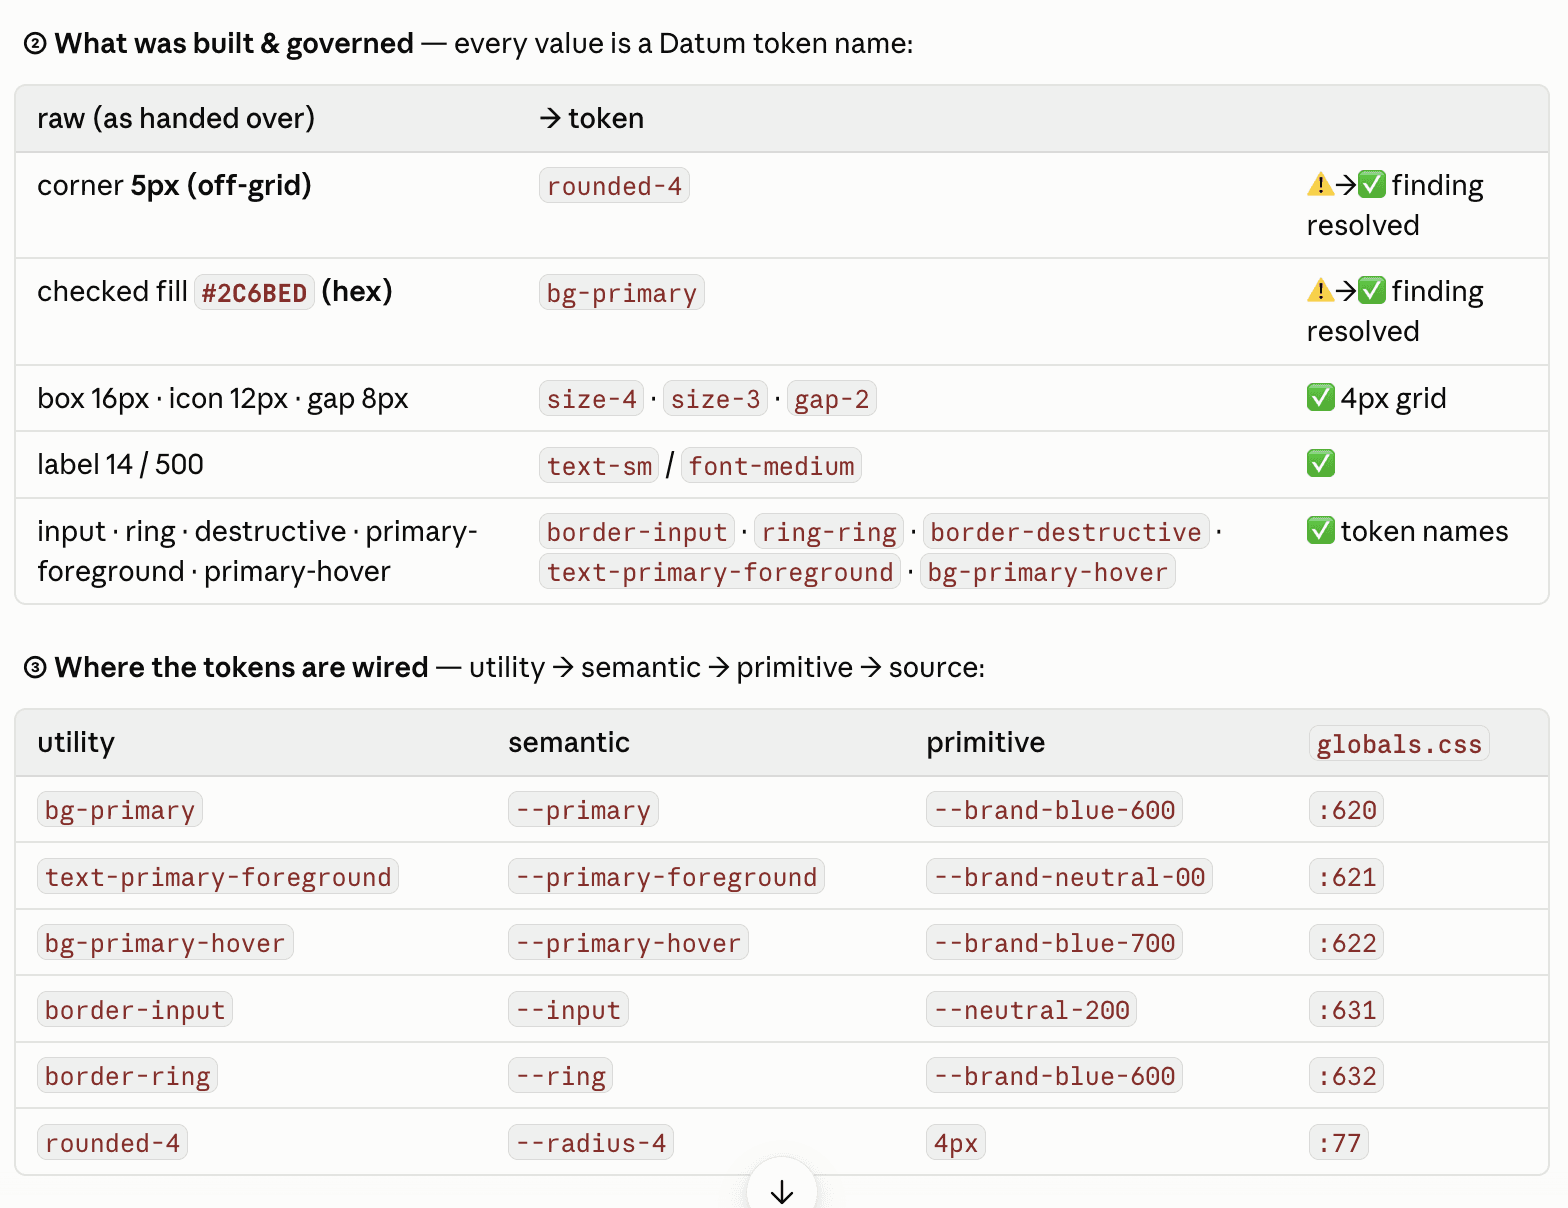Click the border-ring utility cell
Image resolution: width=1568 pixels, height=1208 pixels.
pos(127,1076)
